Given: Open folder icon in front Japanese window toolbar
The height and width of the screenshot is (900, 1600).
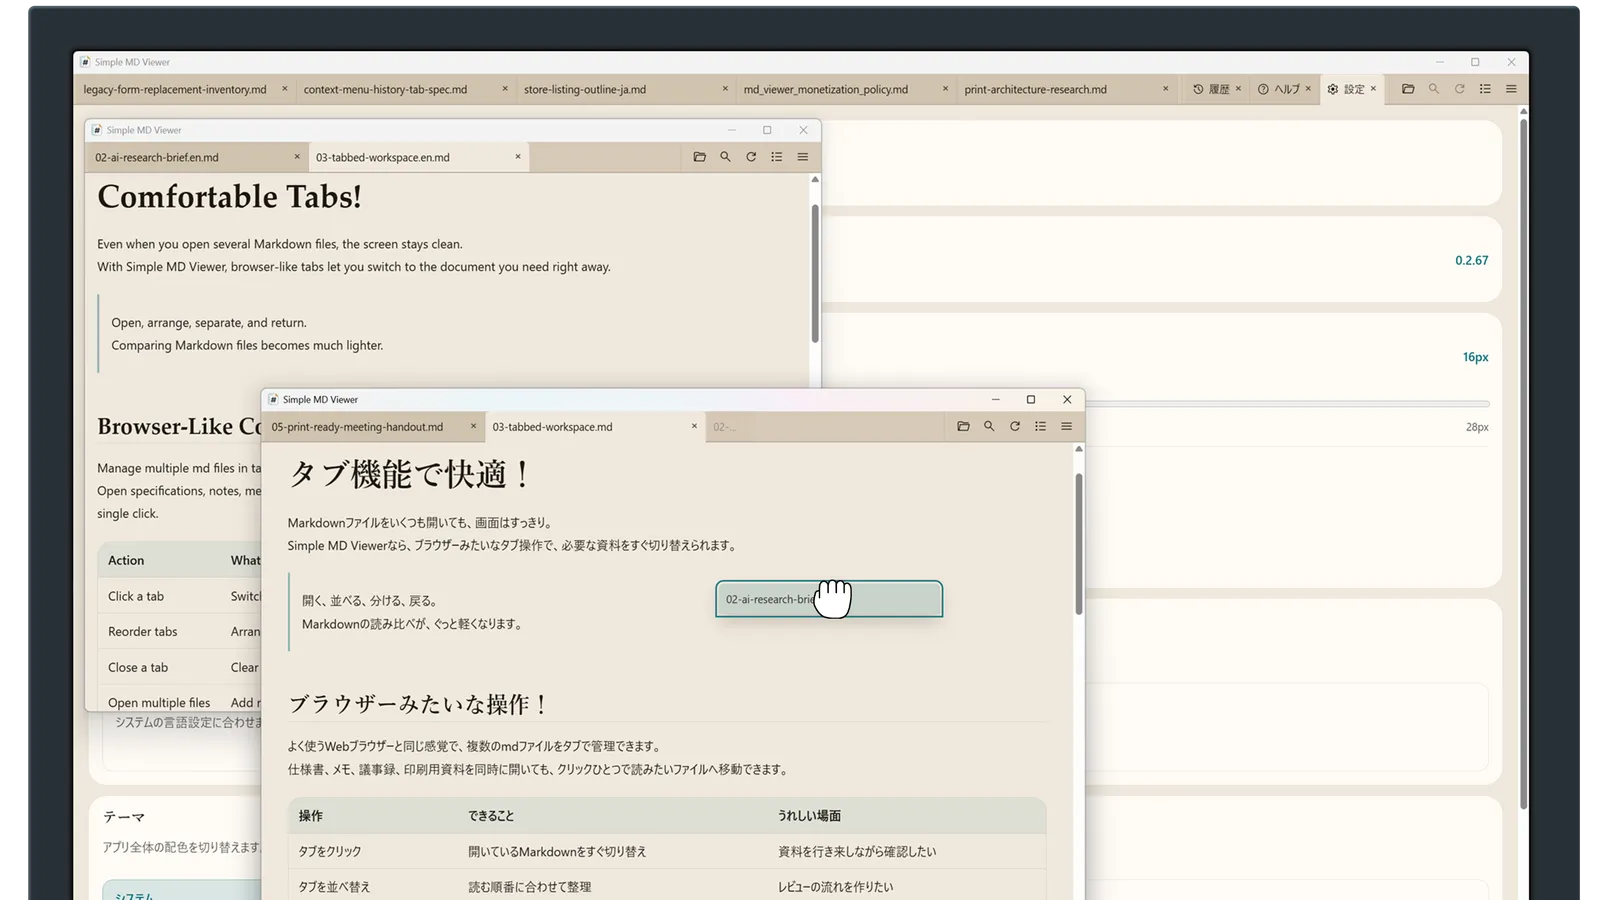Looking at the screenshot, I should point(963,426).
